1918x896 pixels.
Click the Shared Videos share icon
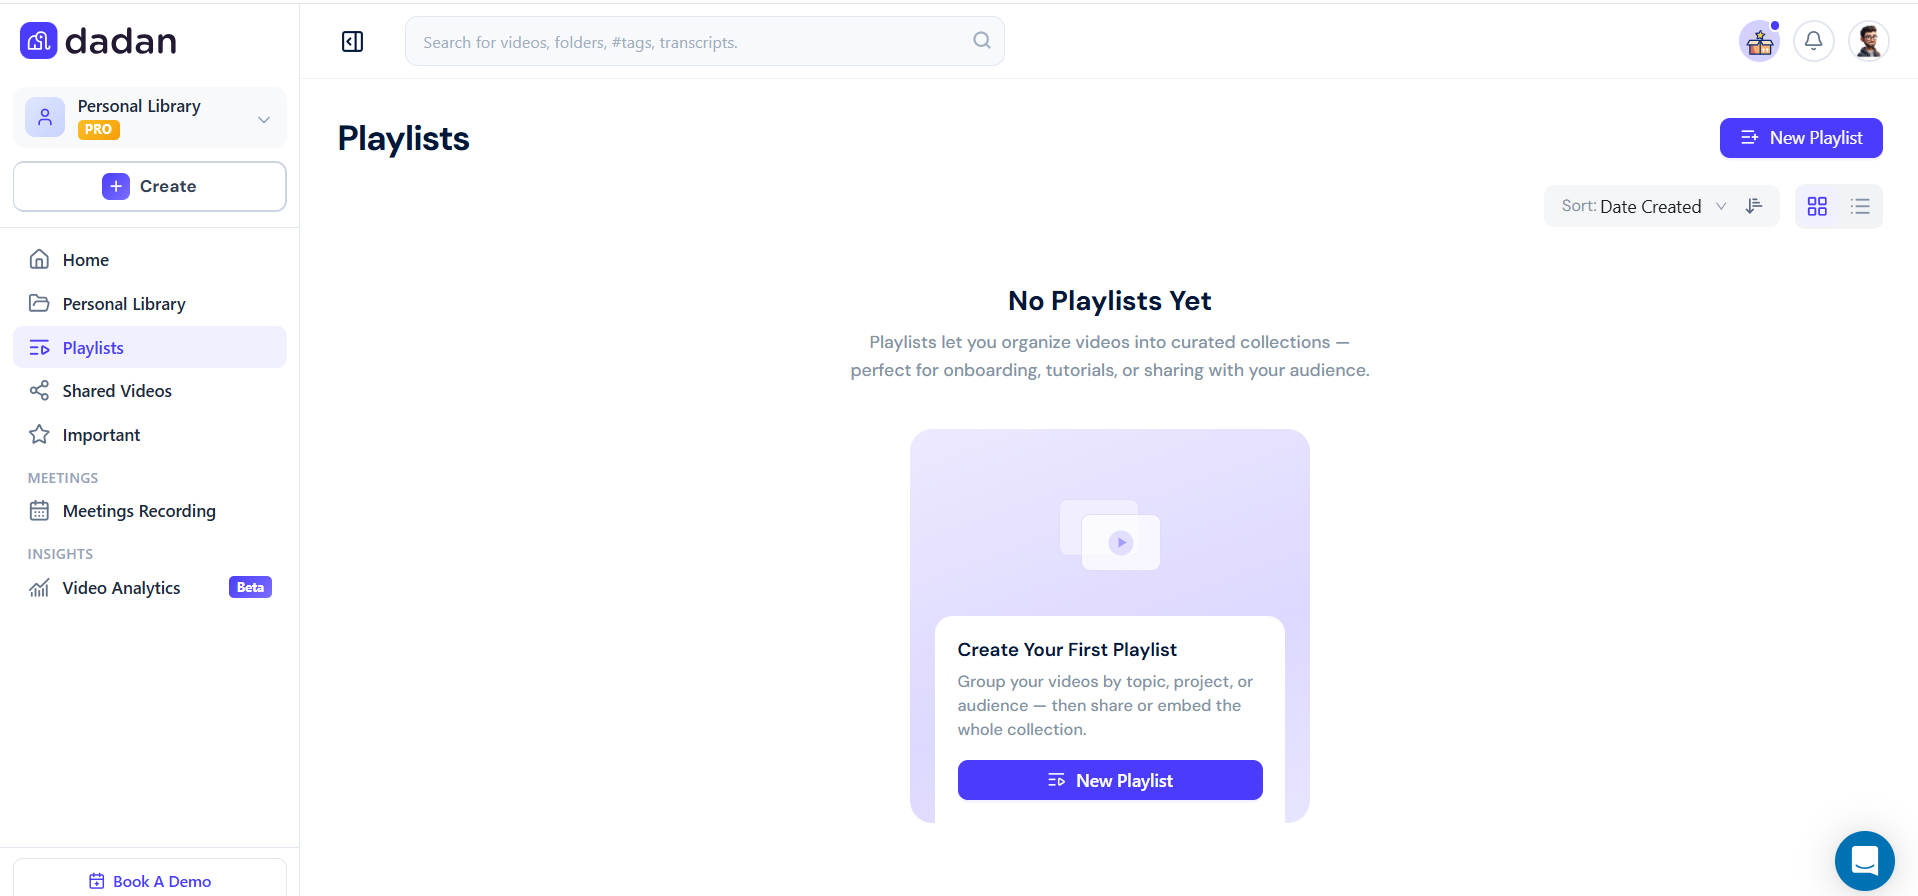39,391
